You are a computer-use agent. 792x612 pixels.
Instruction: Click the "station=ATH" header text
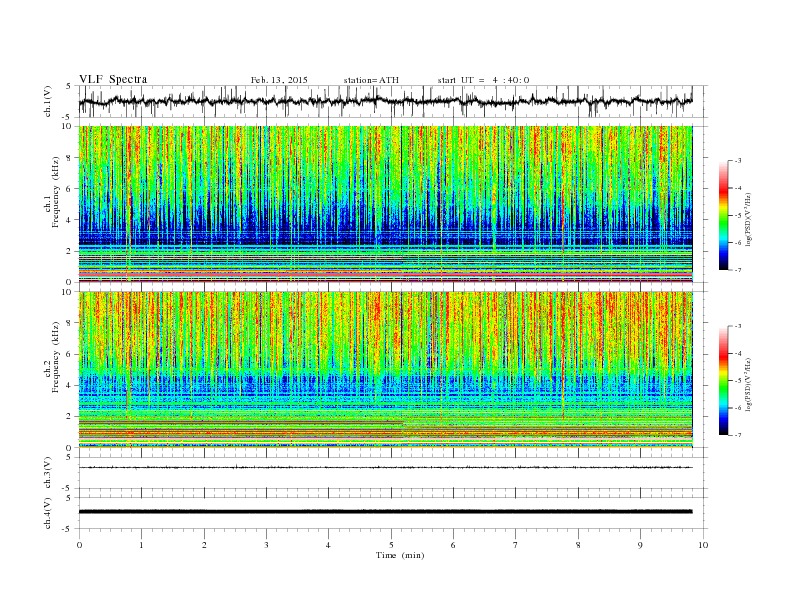pos(371,80)
